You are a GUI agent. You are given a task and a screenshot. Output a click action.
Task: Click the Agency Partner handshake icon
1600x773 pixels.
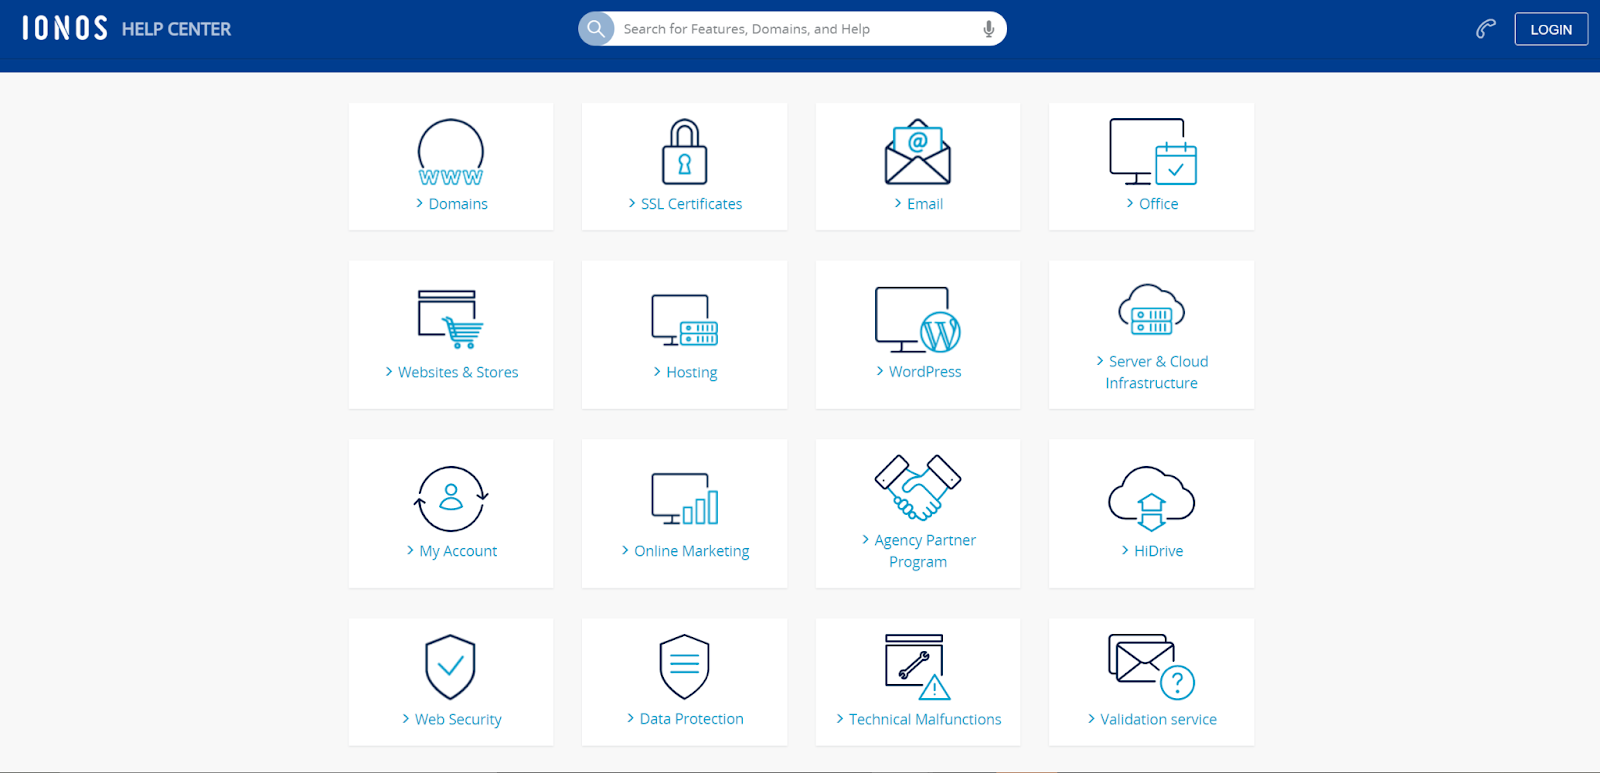[918, 488]
